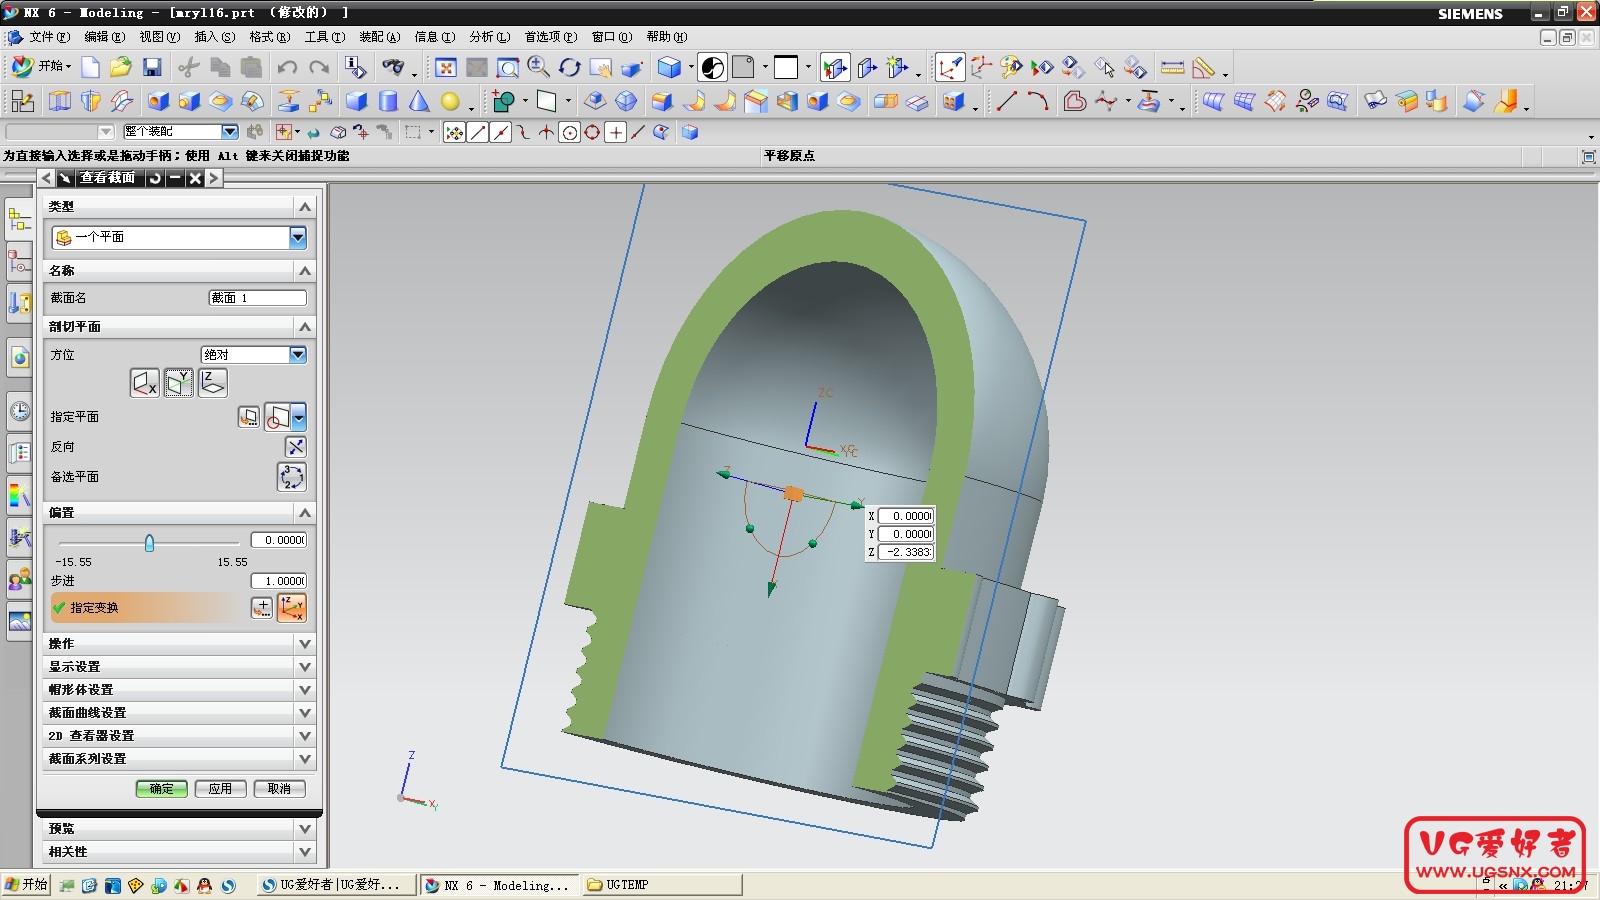Click the point constructor icon beside 指定变换
Viewport: 1600px width, 900px height.
pyautogui.click(x=261, y=607)
